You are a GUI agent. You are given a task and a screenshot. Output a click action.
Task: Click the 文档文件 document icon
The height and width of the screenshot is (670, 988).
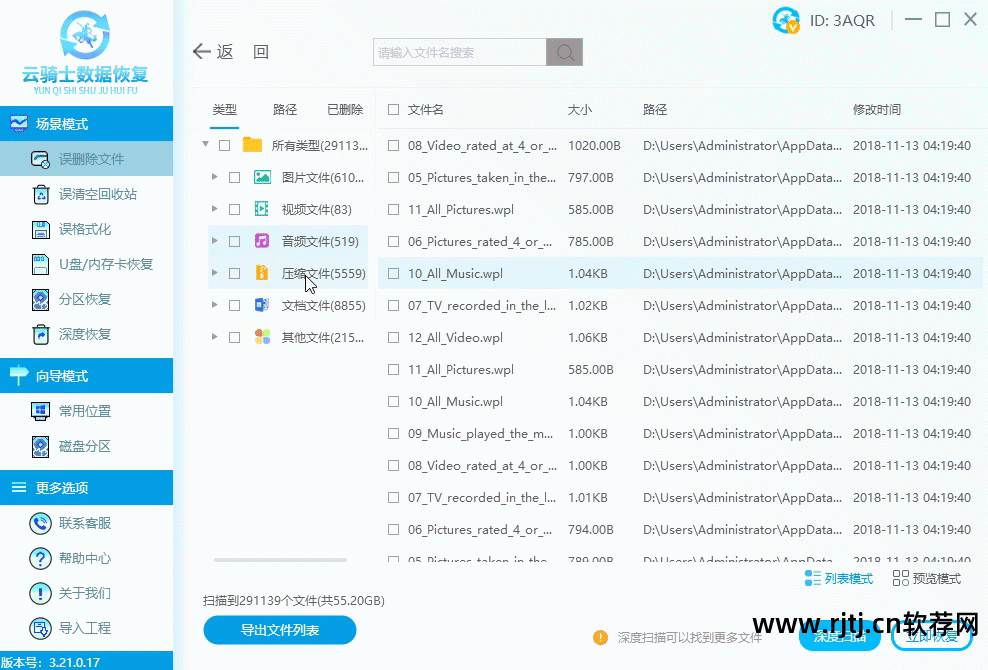261,305
